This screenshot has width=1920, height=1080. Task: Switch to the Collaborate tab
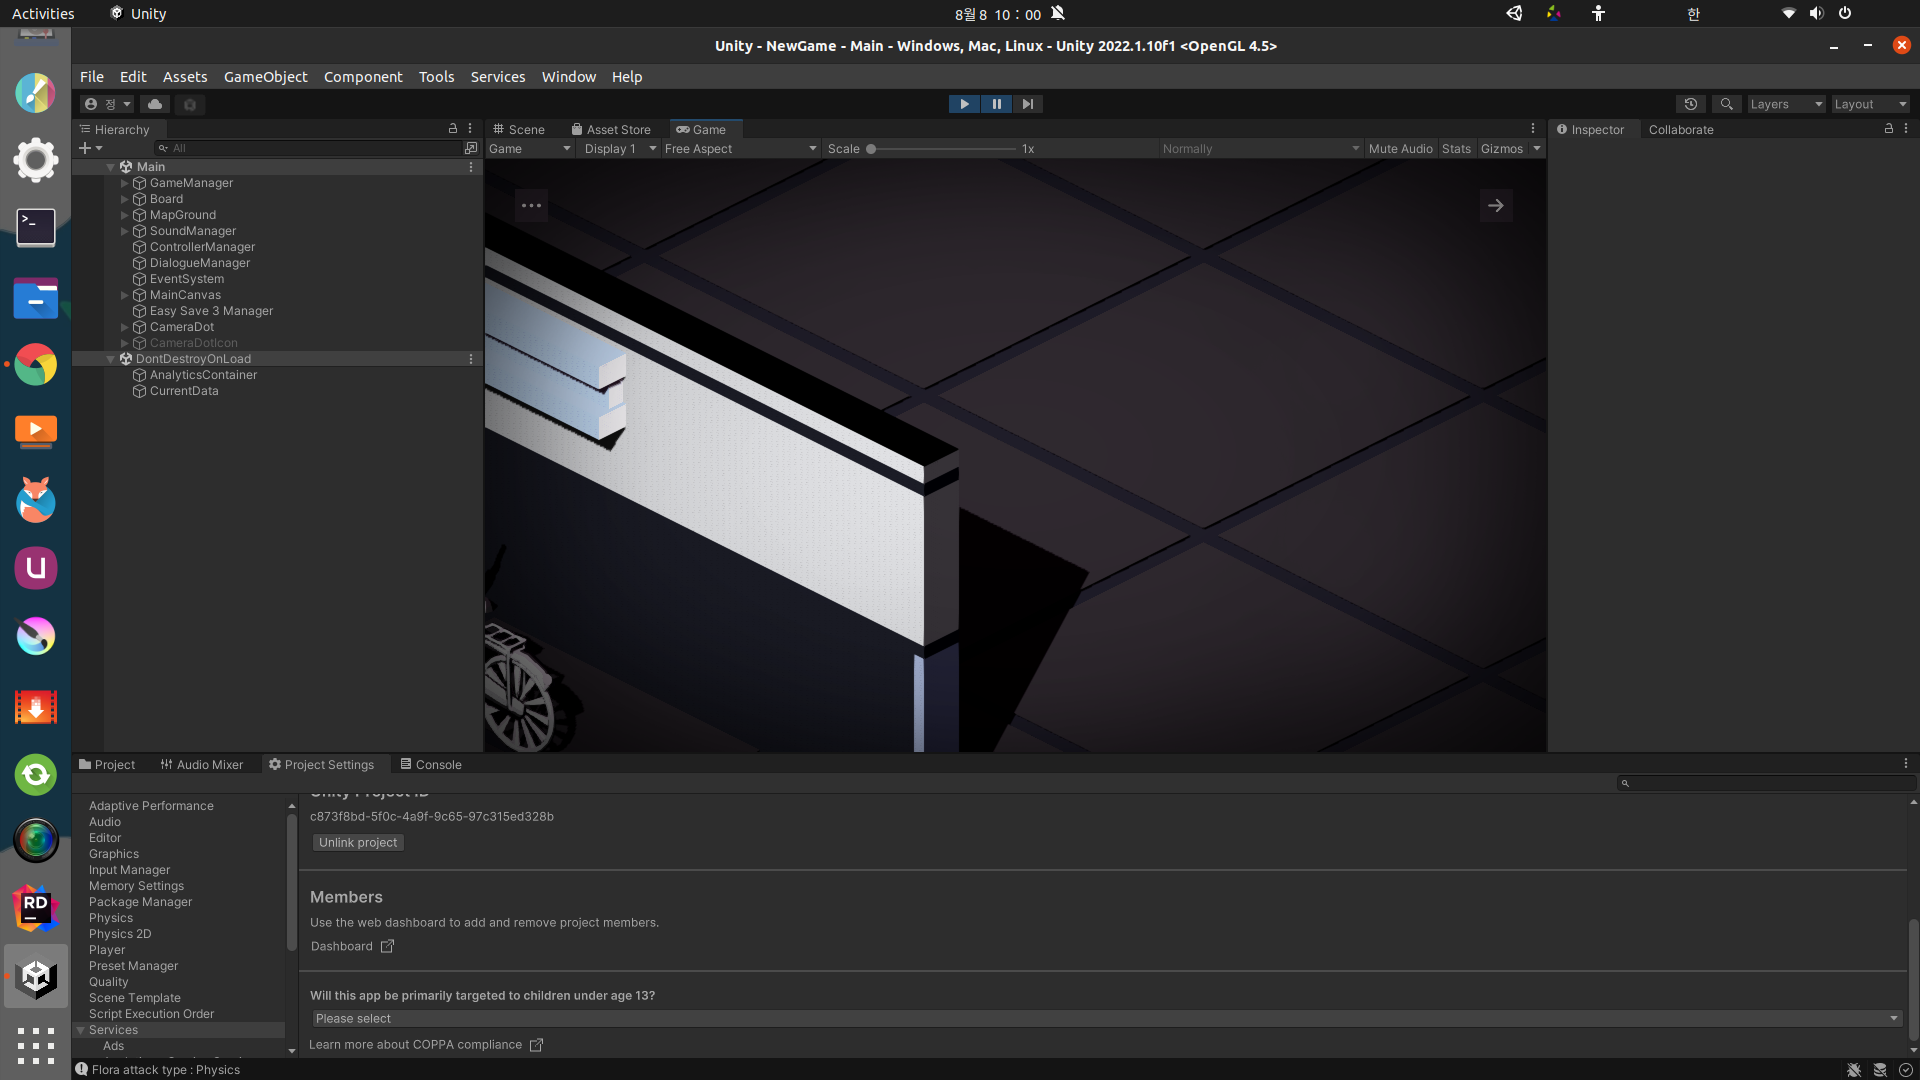1681,130
